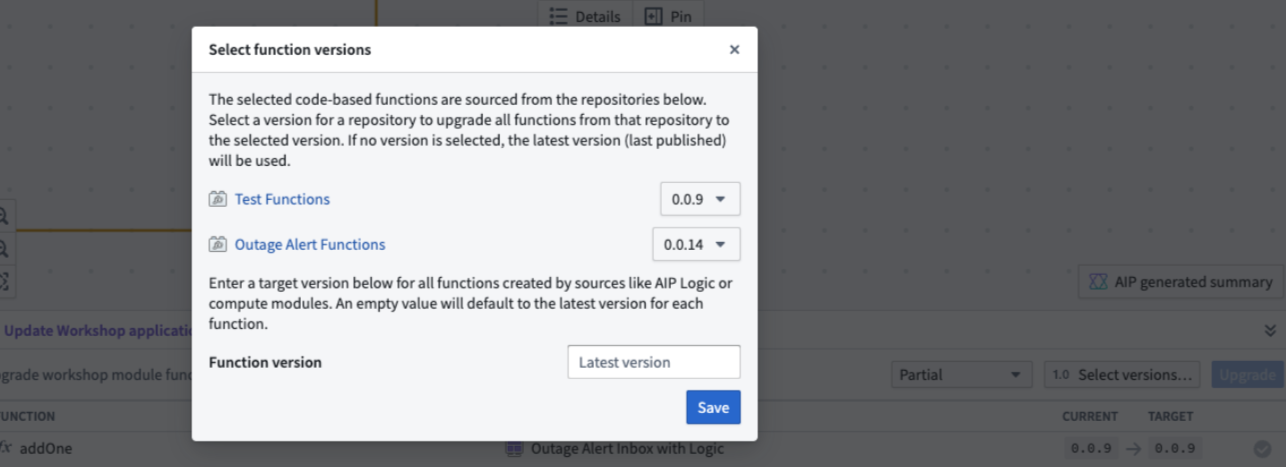Click the Pin button in background
This screenshot has width=1286, height=467.
pyautogui.click(x=668, y=16)
